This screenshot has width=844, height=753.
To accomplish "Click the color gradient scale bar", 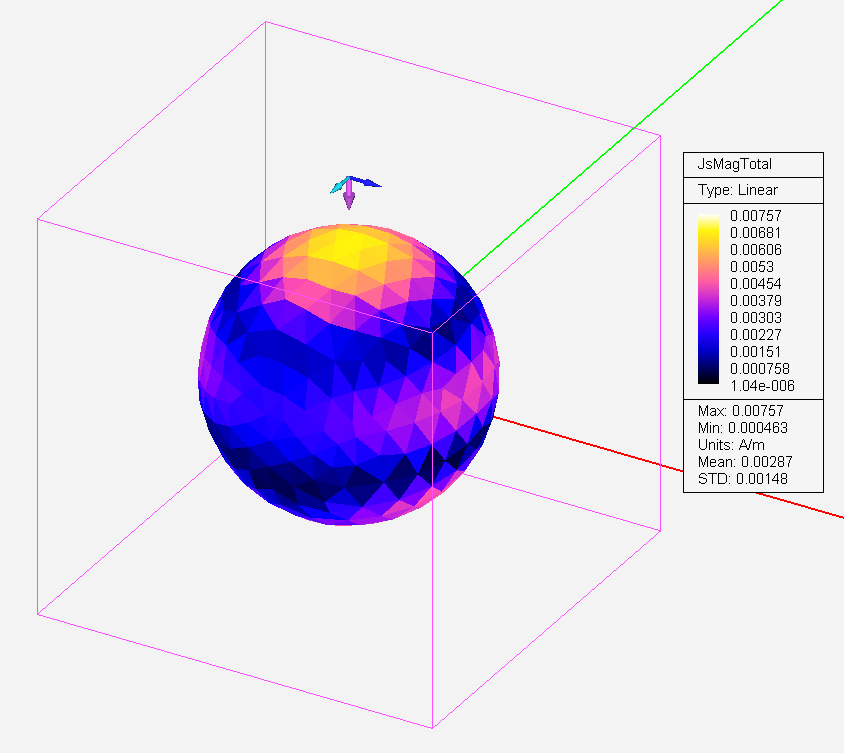I will (708, 299).
